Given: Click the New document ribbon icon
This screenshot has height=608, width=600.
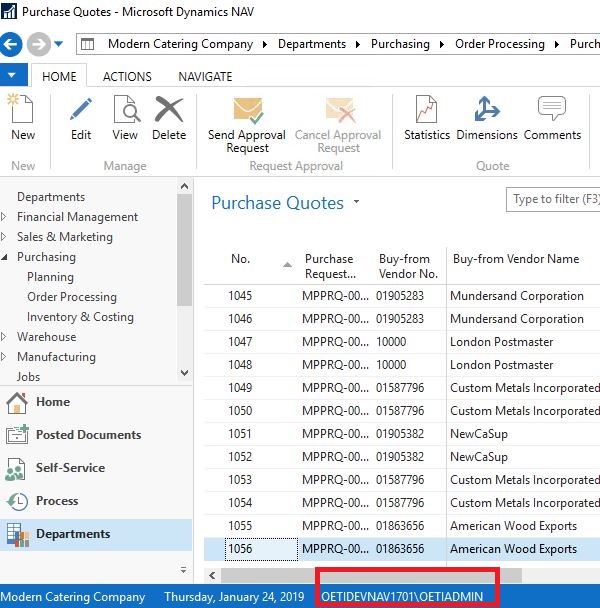Looking at the screenshot, I should (21, 110).
